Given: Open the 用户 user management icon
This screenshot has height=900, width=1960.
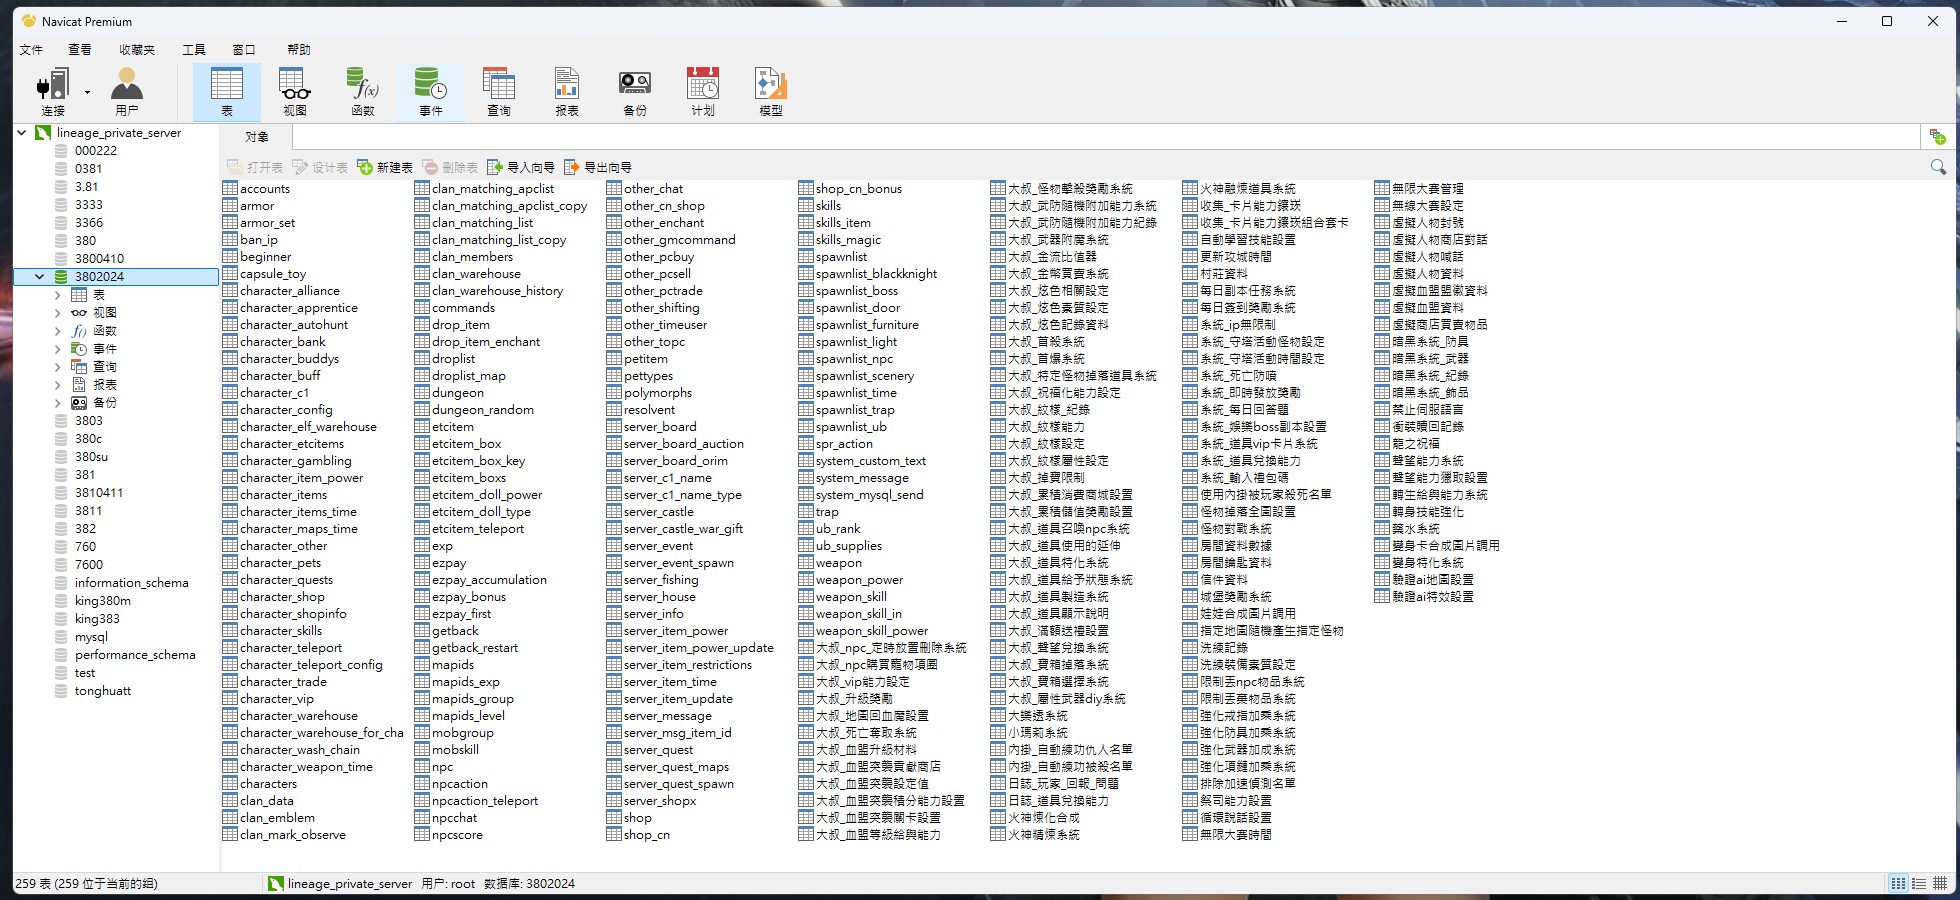Looking at the screenshot, I should 127,91.
